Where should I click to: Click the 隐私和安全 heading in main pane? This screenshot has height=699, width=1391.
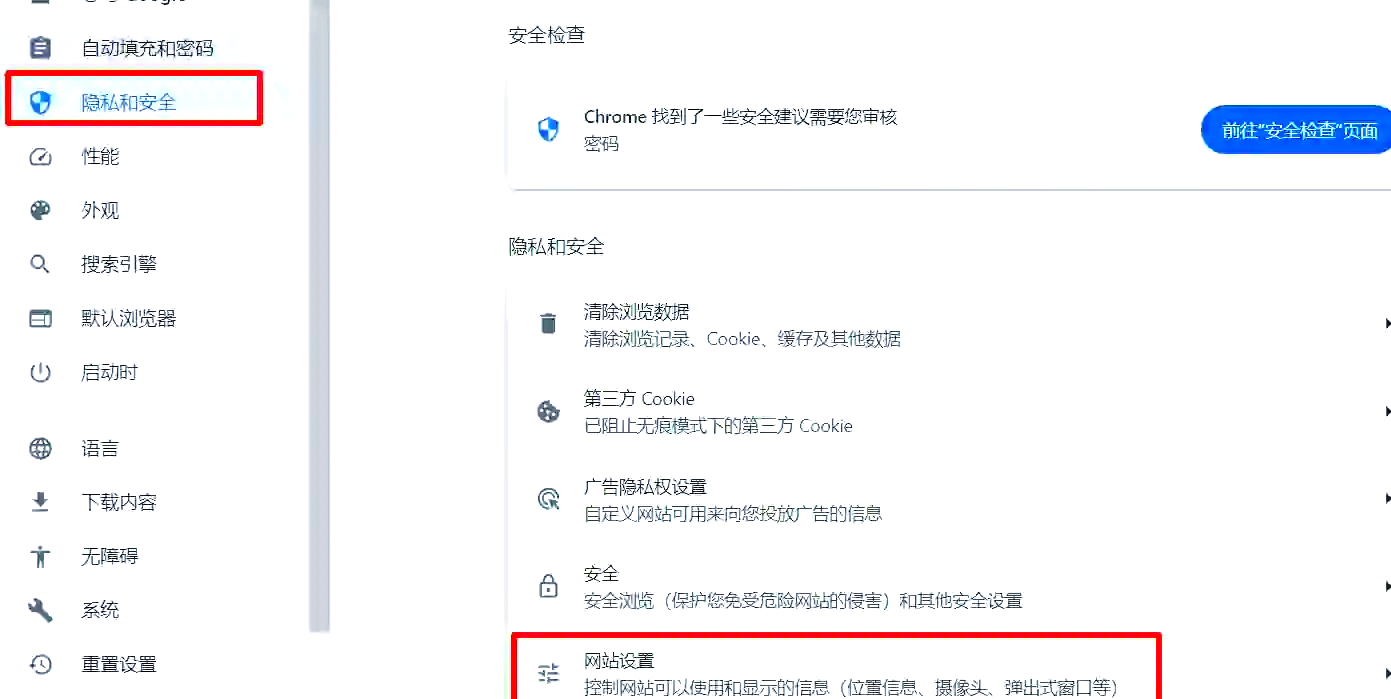click(x=557, y=246)
